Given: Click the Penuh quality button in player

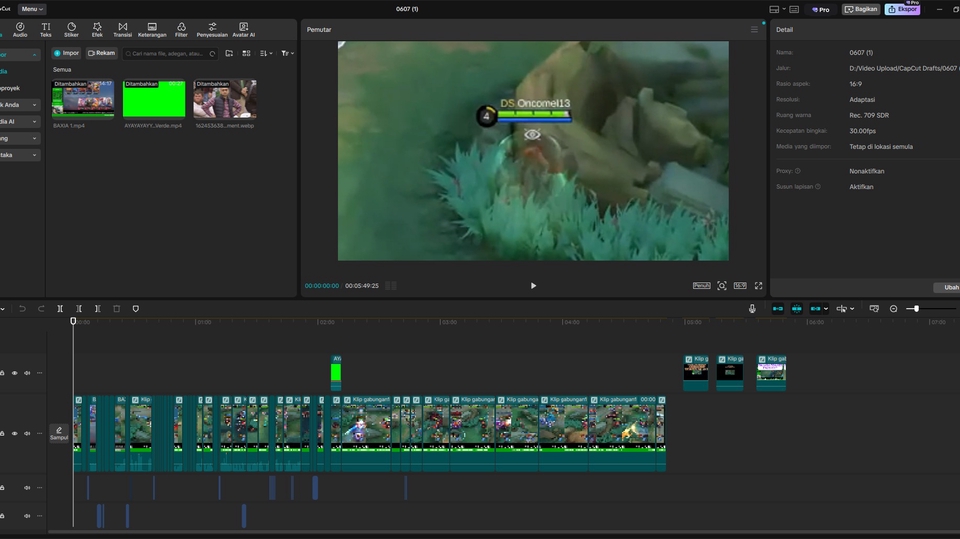Looking at the screenshot, I should click(x=702, y=285).
